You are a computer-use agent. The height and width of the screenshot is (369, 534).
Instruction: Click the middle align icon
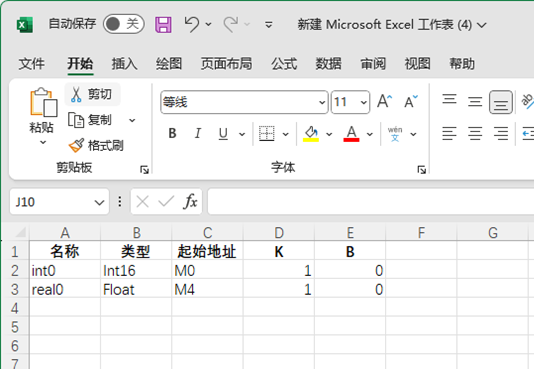[475, 101]
